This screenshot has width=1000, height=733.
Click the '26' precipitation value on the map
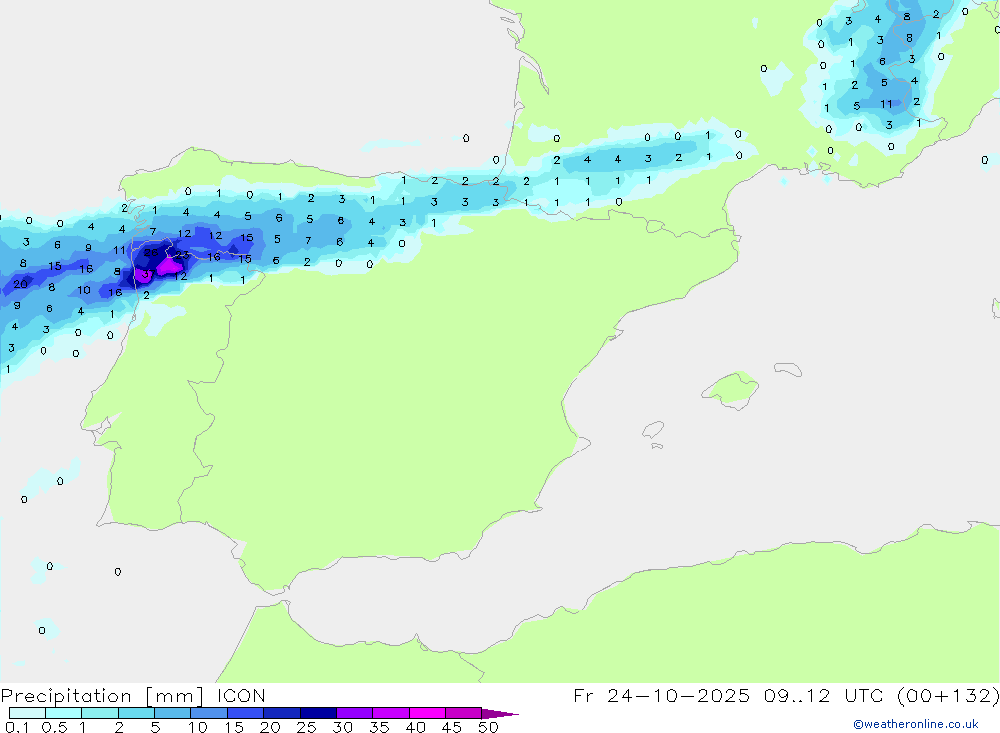[151, 253]
